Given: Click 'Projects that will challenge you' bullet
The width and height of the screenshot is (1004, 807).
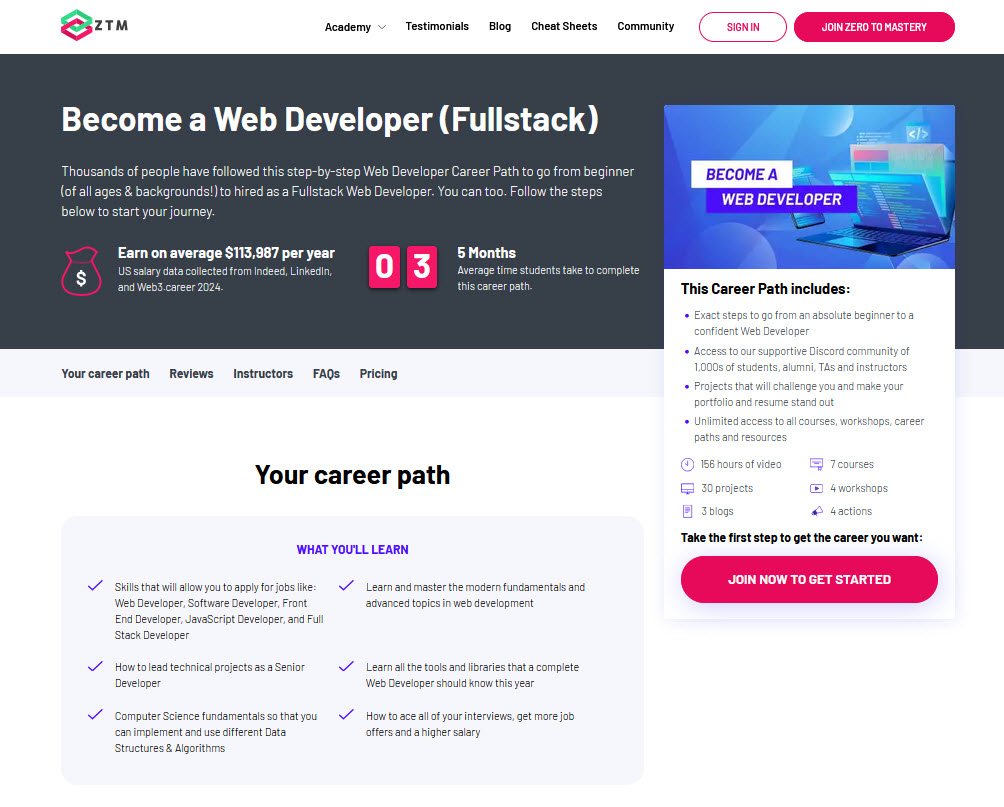Looking at the screenshot, I should [798, 394].
